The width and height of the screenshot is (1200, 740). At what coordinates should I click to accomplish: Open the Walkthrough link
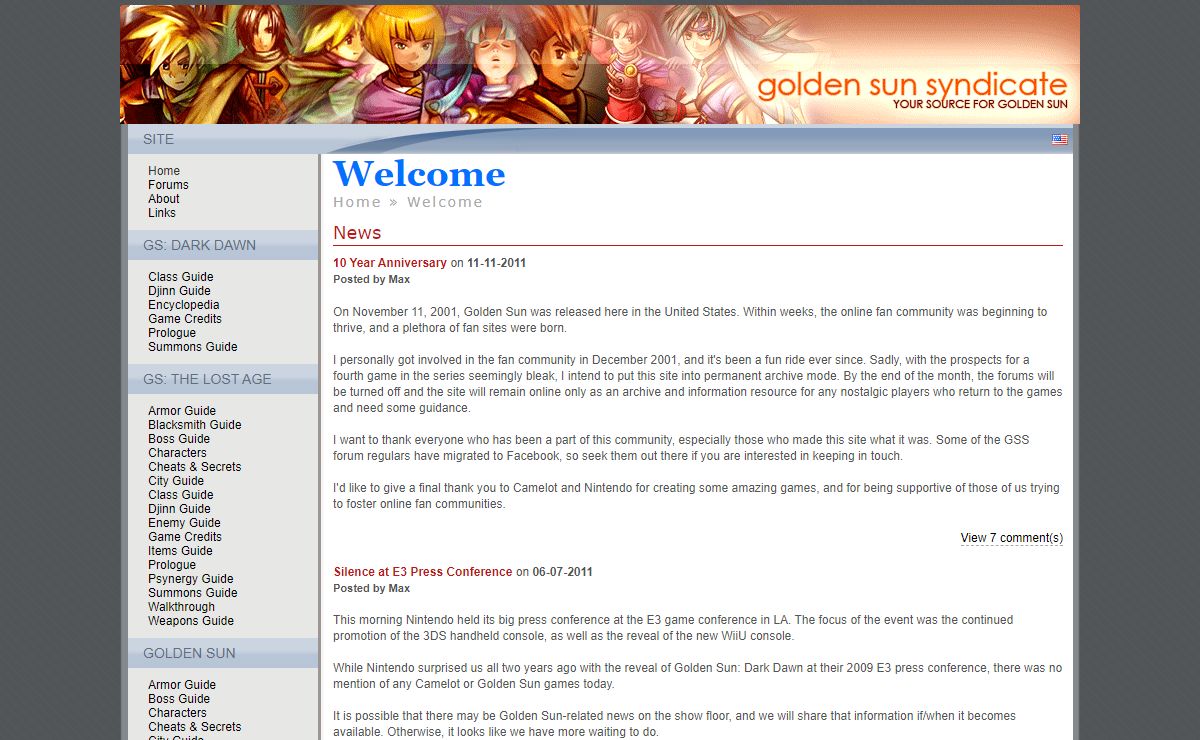pyautogui.click(x=182, y=607)
